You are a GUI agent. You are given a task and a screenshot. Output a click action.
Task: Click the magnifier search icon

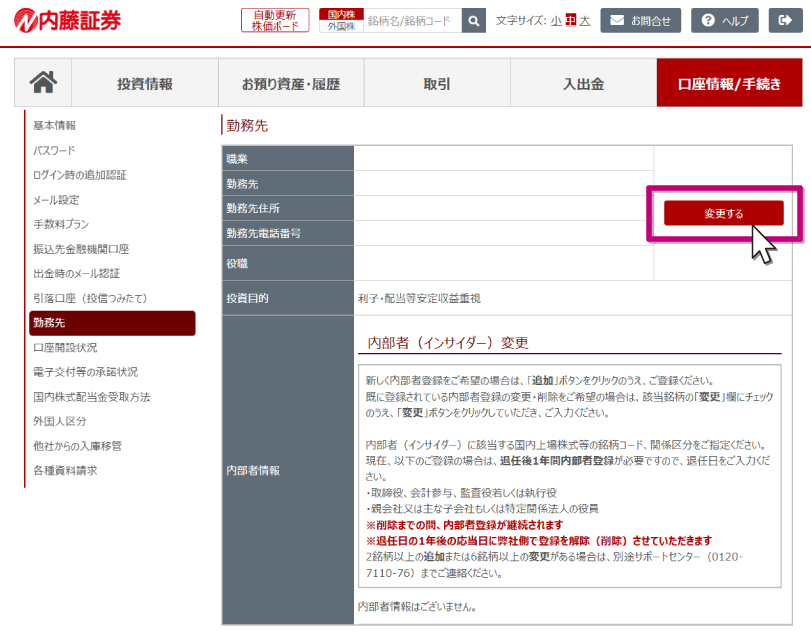tap(475, 20)
